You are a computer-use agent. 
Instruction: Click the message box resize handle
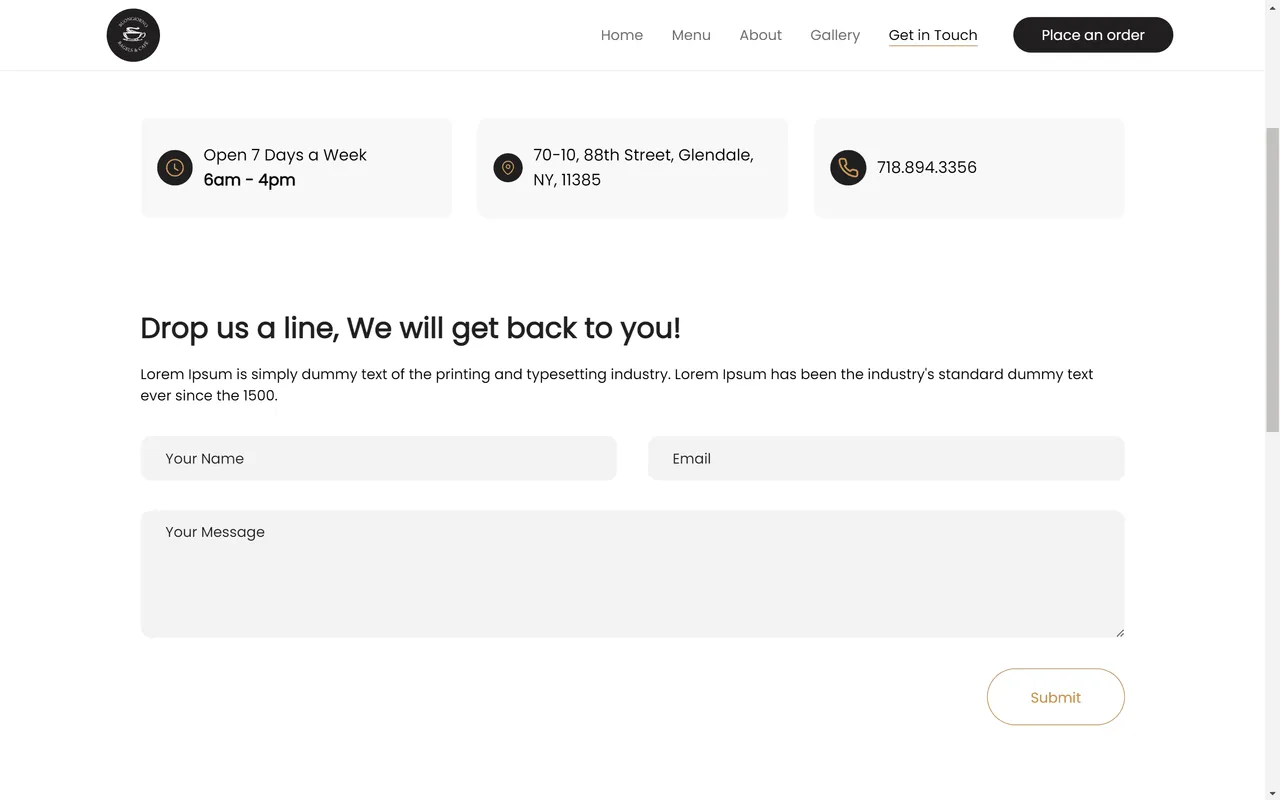[x=1119, y=632]
